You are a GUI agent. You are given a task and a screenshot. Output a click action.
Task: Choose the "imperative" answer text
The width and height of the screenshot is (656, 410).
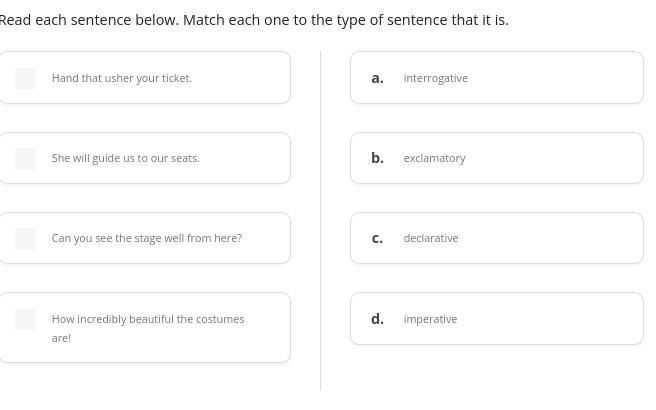point(431,319)
